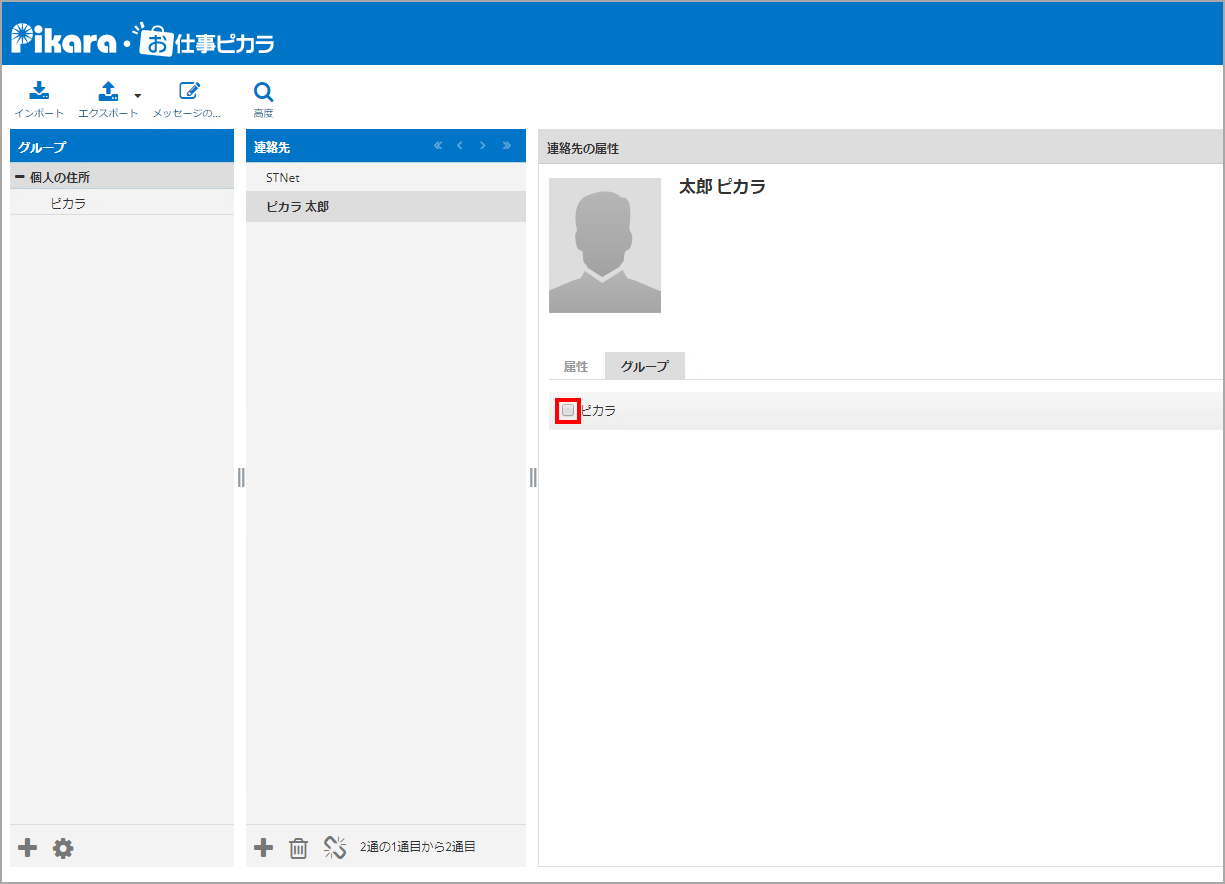Open the advanced search magnifier

[x=263, y=91]
